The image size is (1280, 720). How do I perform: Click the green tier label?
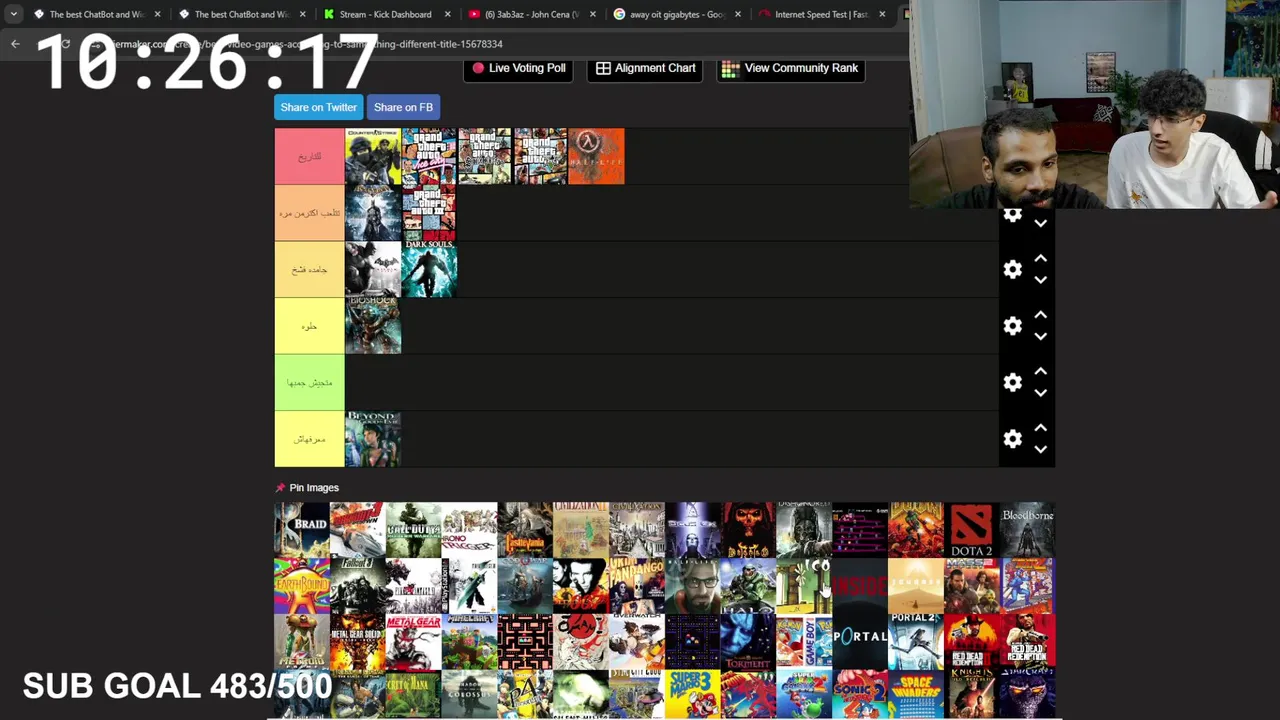coord(309,383)
